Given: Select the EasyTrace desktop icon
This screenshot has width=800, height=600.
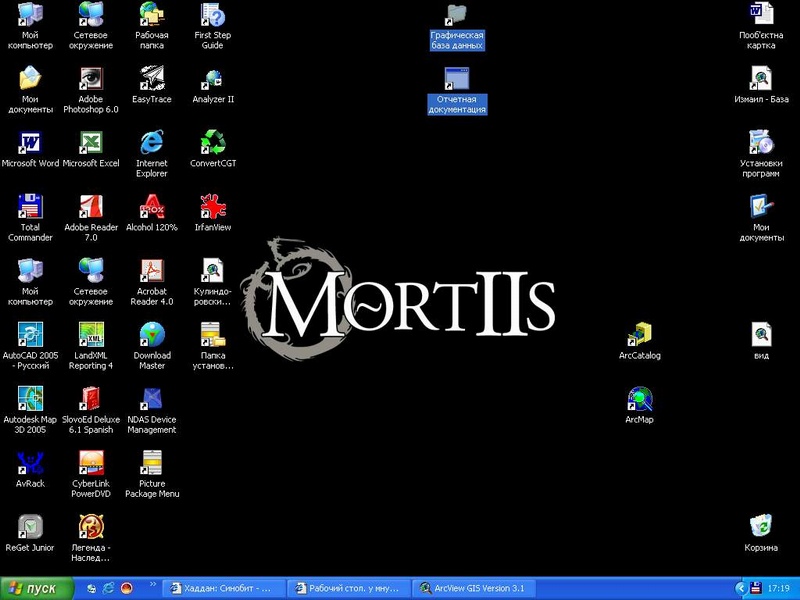Looking at the screenshot, I should (152, 85).
